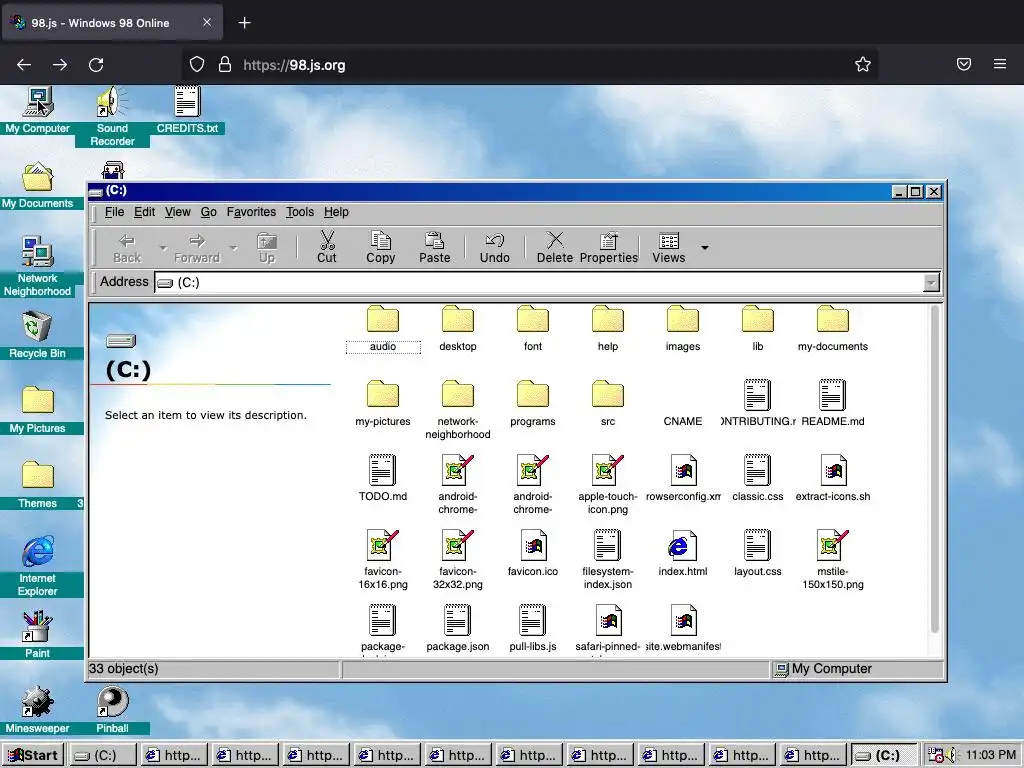Open the Edit menu
The image size is (1024, 768).
[x=144, y=212]
